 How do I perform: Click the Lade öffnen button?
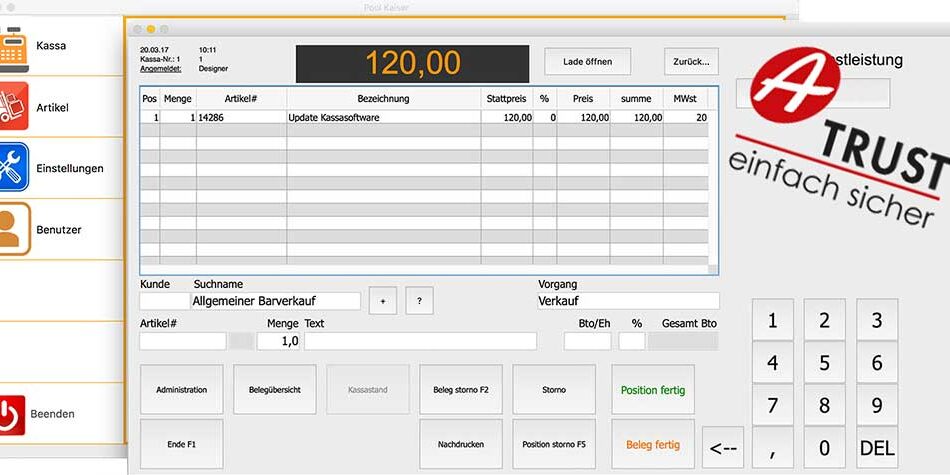click(587, 62)
